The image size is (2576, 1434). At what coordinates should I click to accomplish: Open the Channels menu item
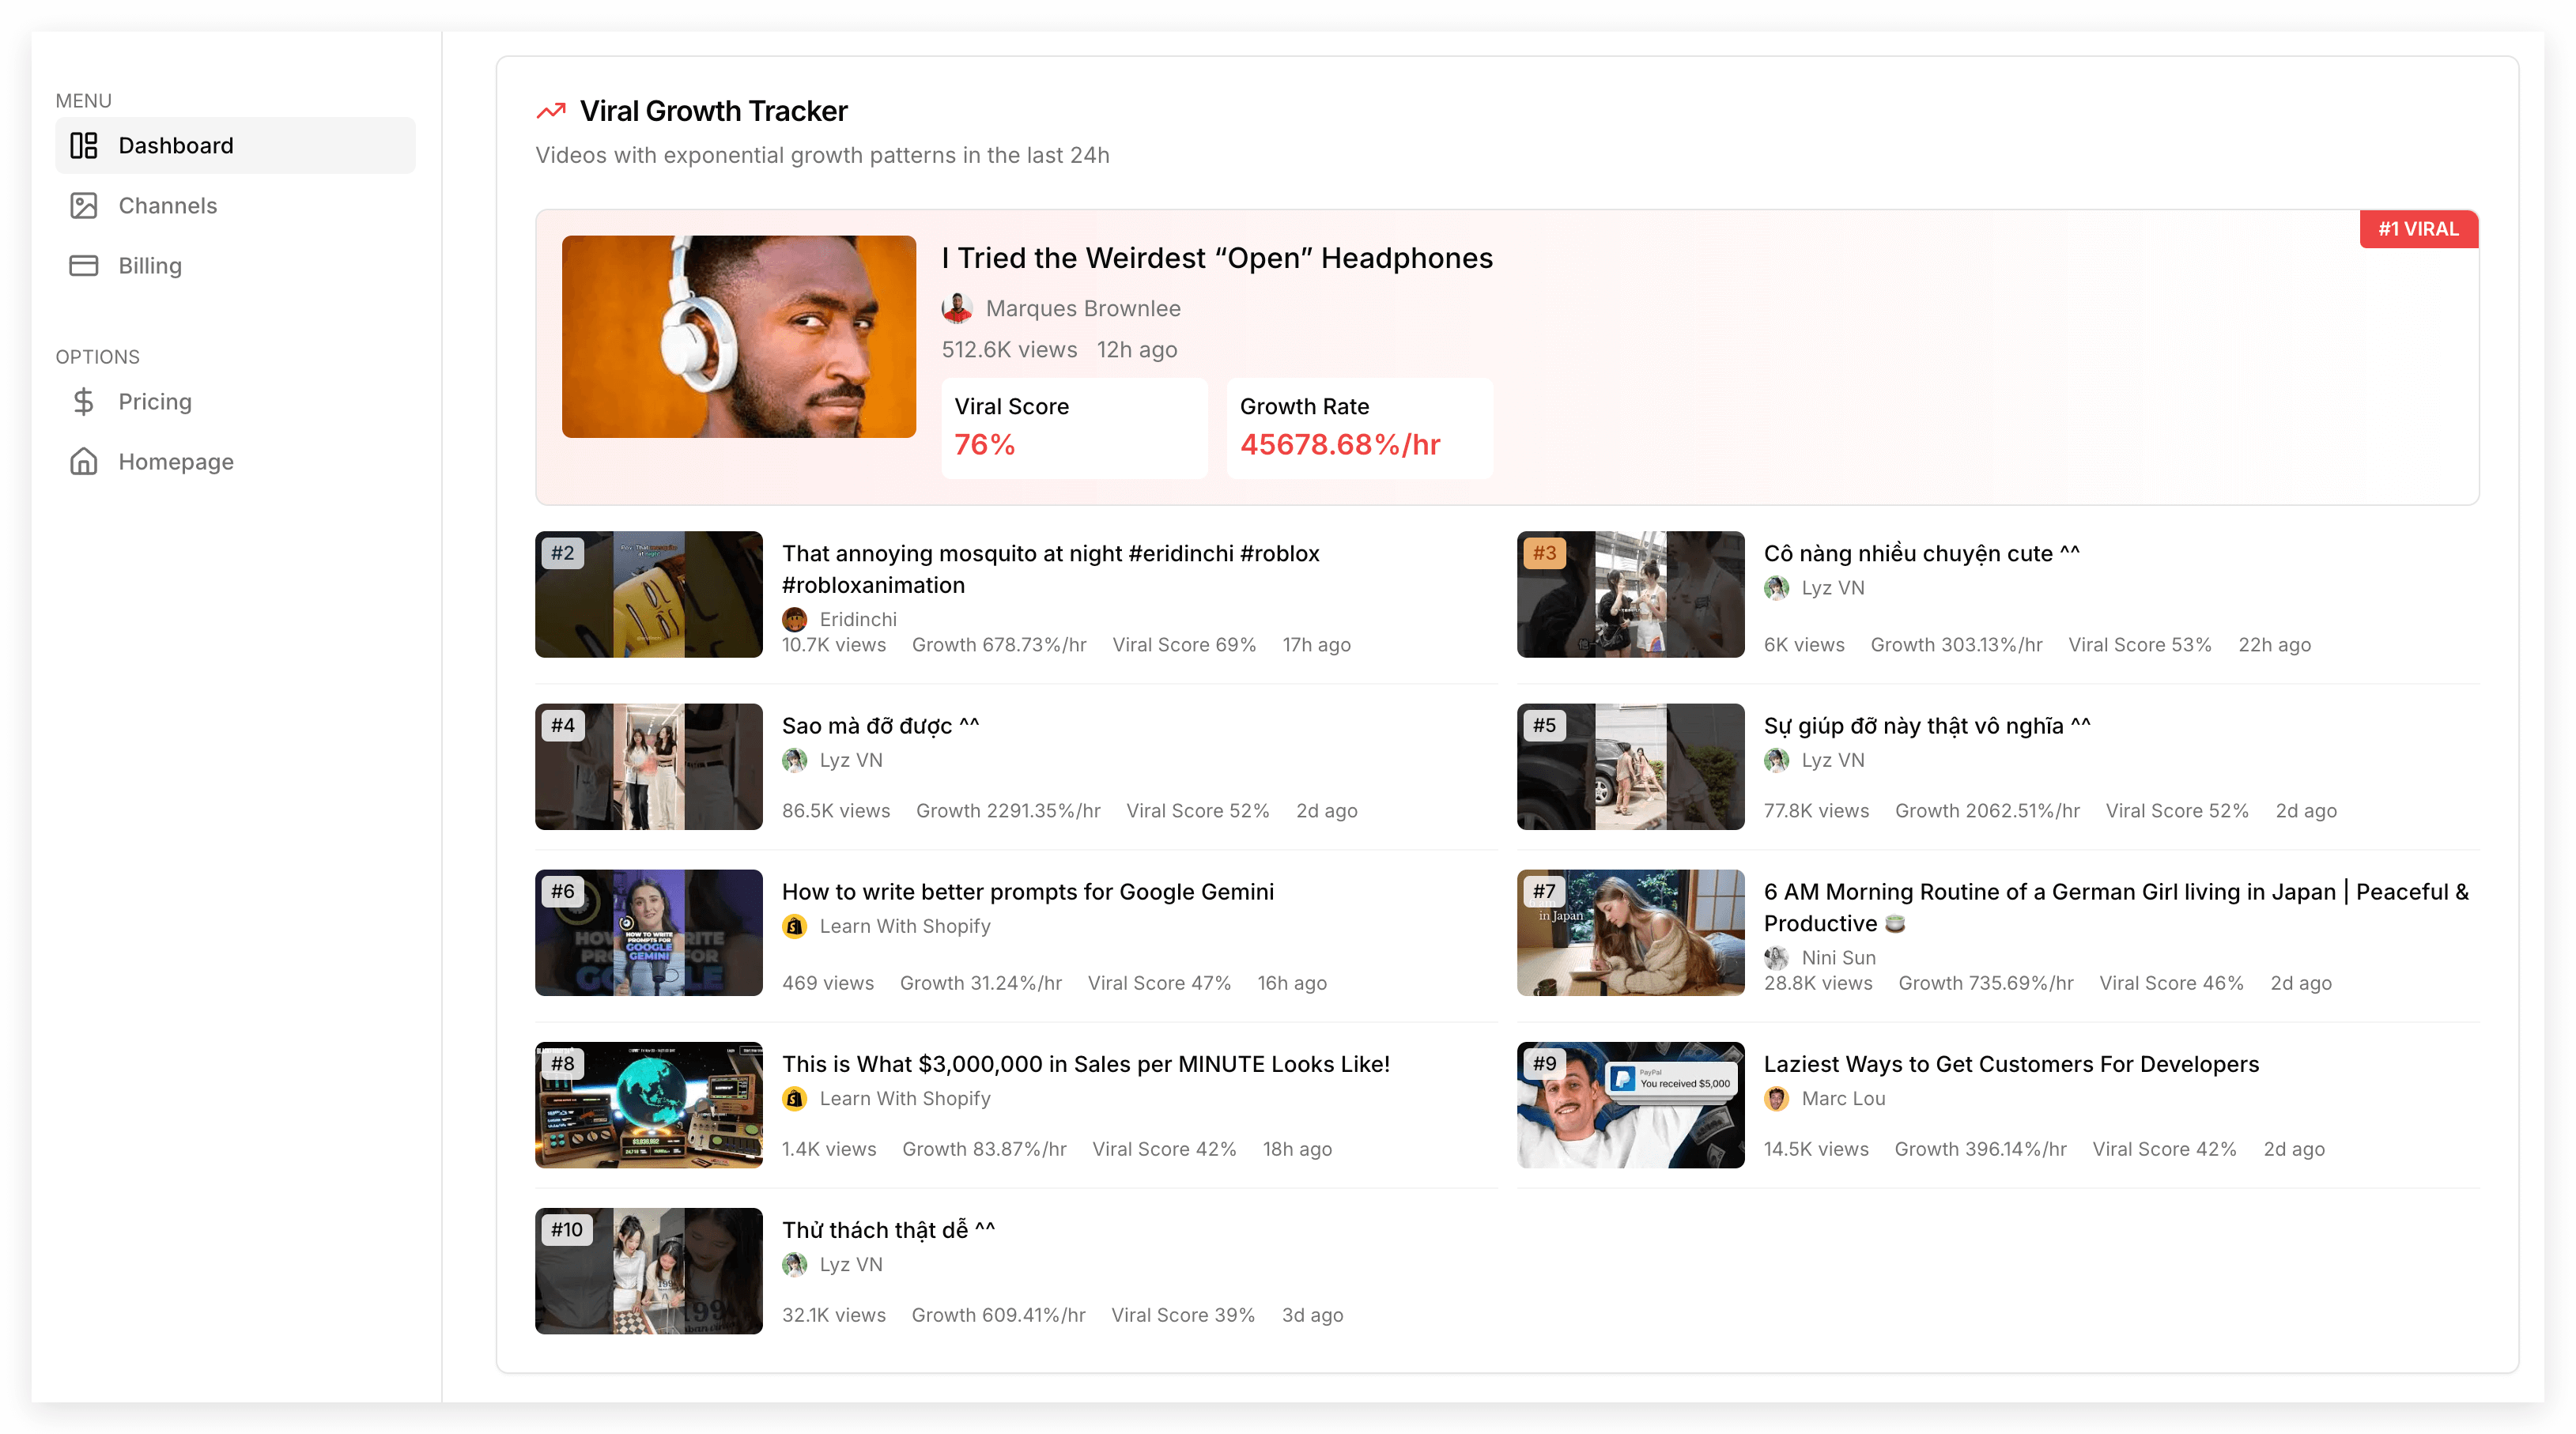(x=167, y=206)
